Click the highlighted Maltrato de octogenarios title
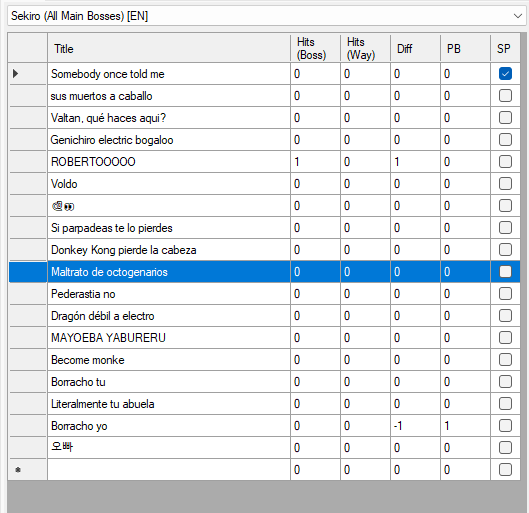 169,272
